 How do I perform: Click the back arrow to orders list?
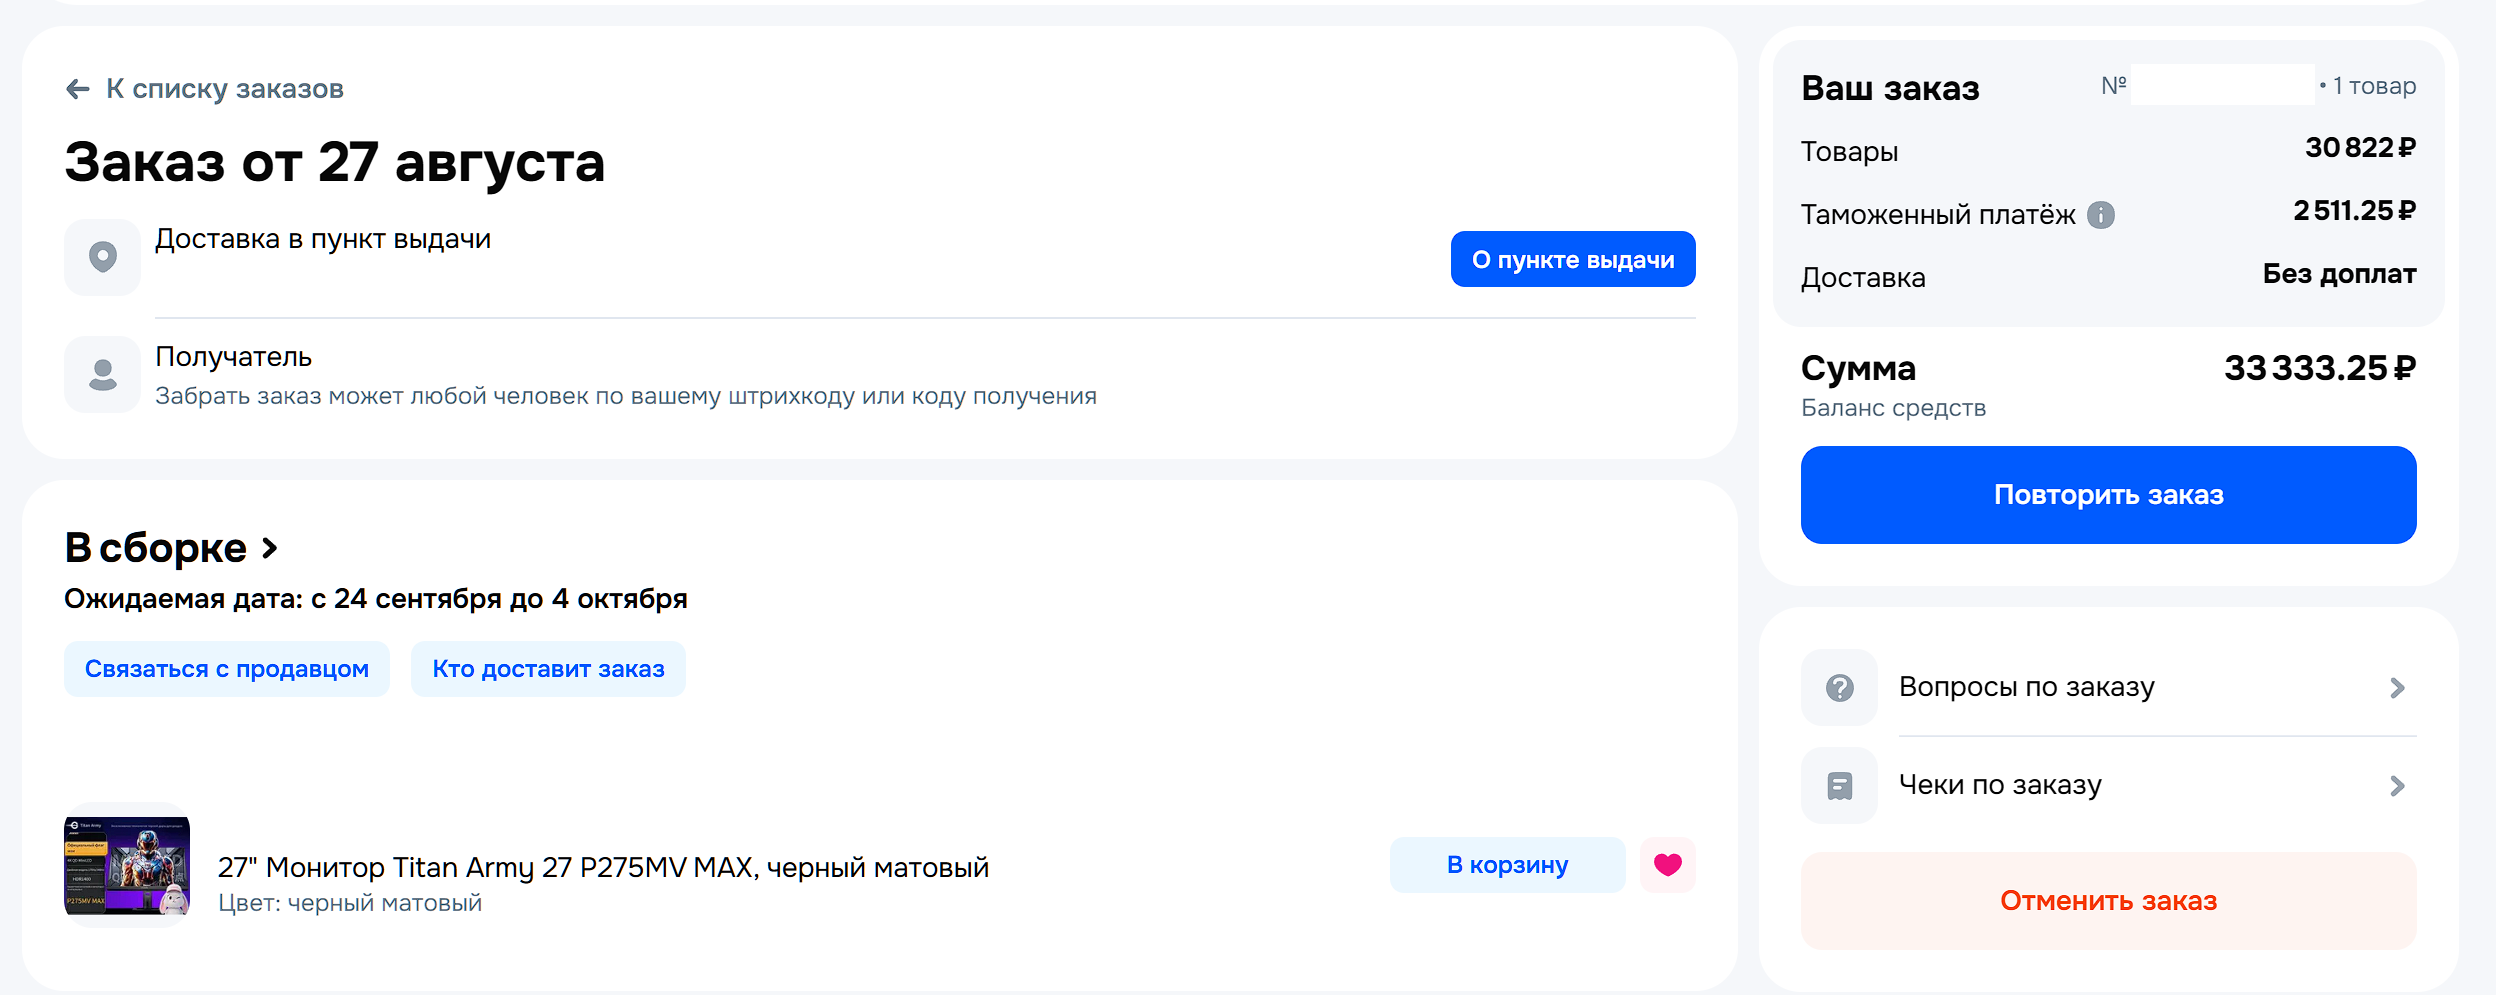tap(78, 89)
